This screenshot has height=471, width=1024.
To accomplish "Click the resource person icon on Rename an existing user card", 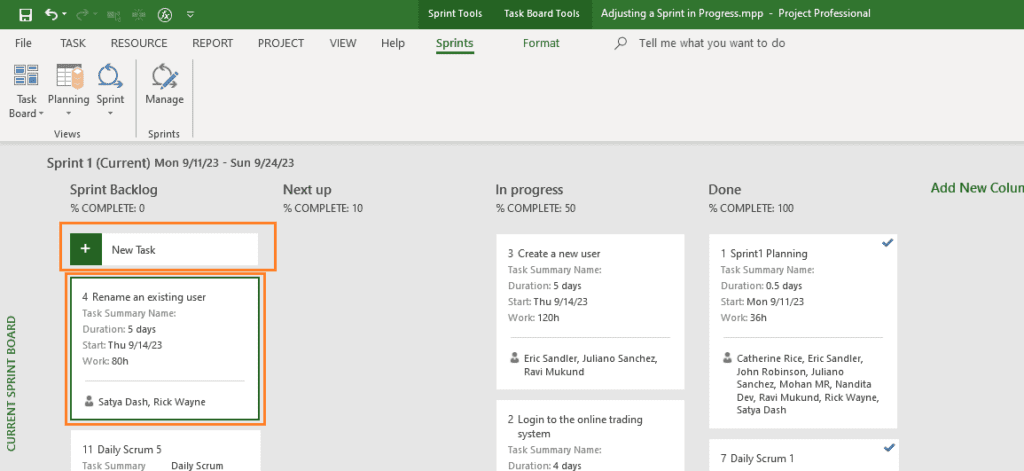I will click(89, 401).
